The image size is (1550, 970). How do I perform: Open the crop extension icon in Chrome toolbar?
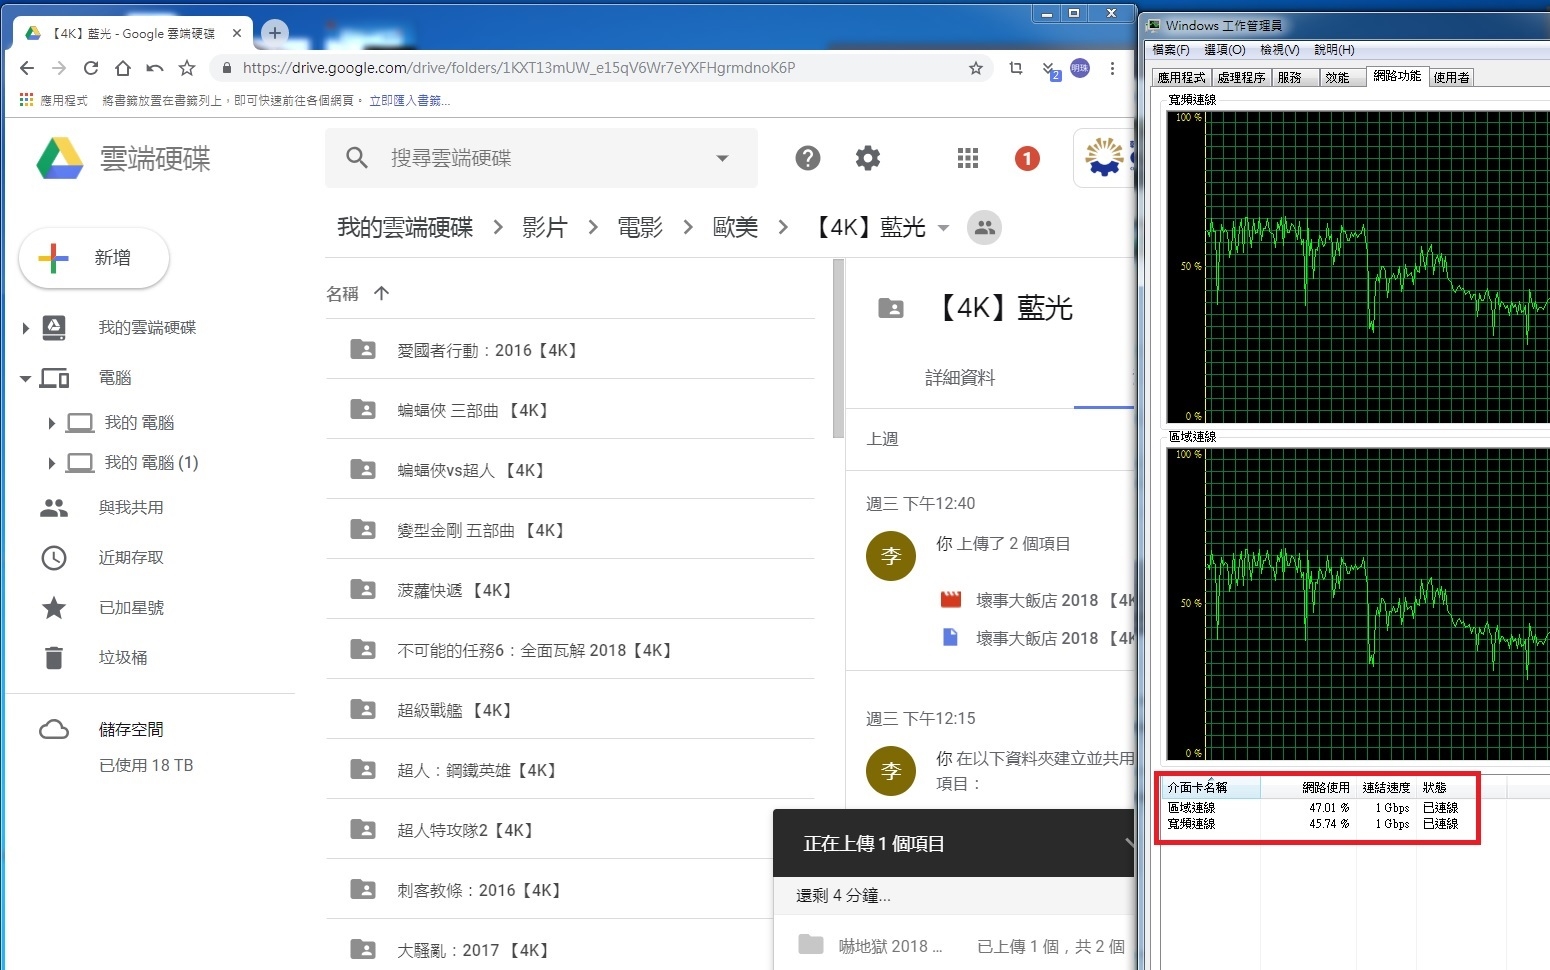coord(1016,68)
